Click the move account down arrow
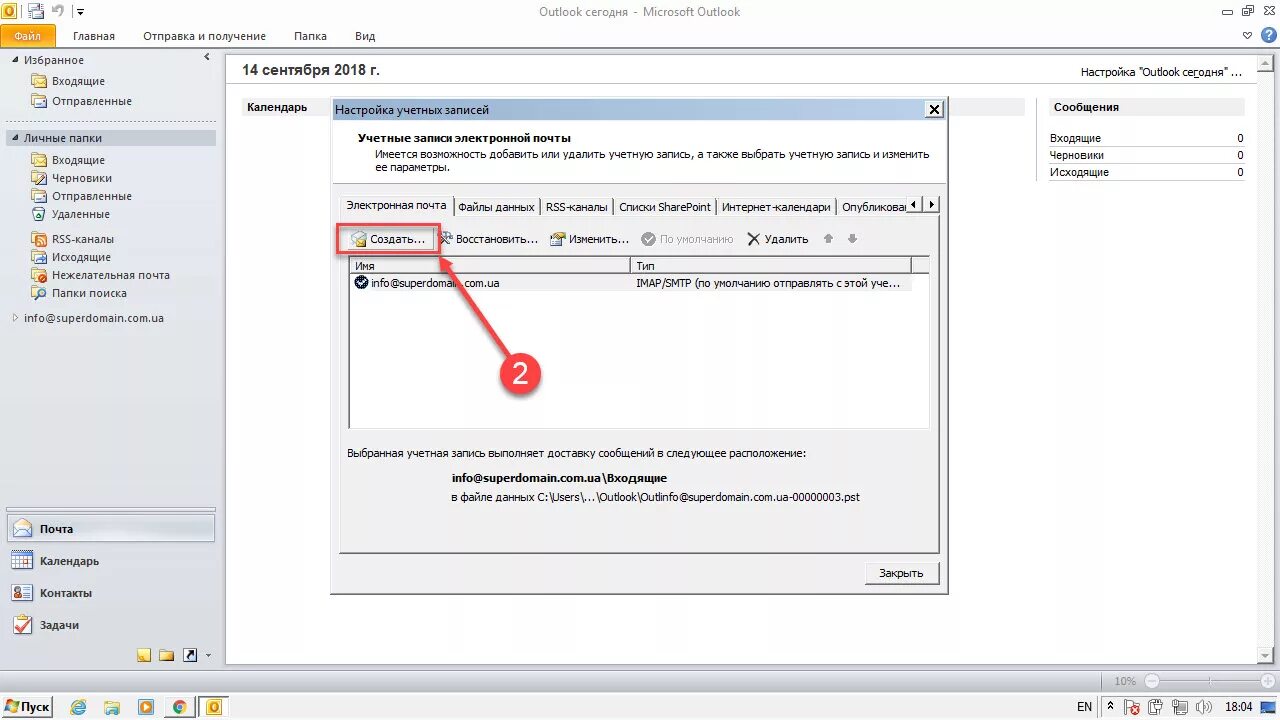 point(852,239)
